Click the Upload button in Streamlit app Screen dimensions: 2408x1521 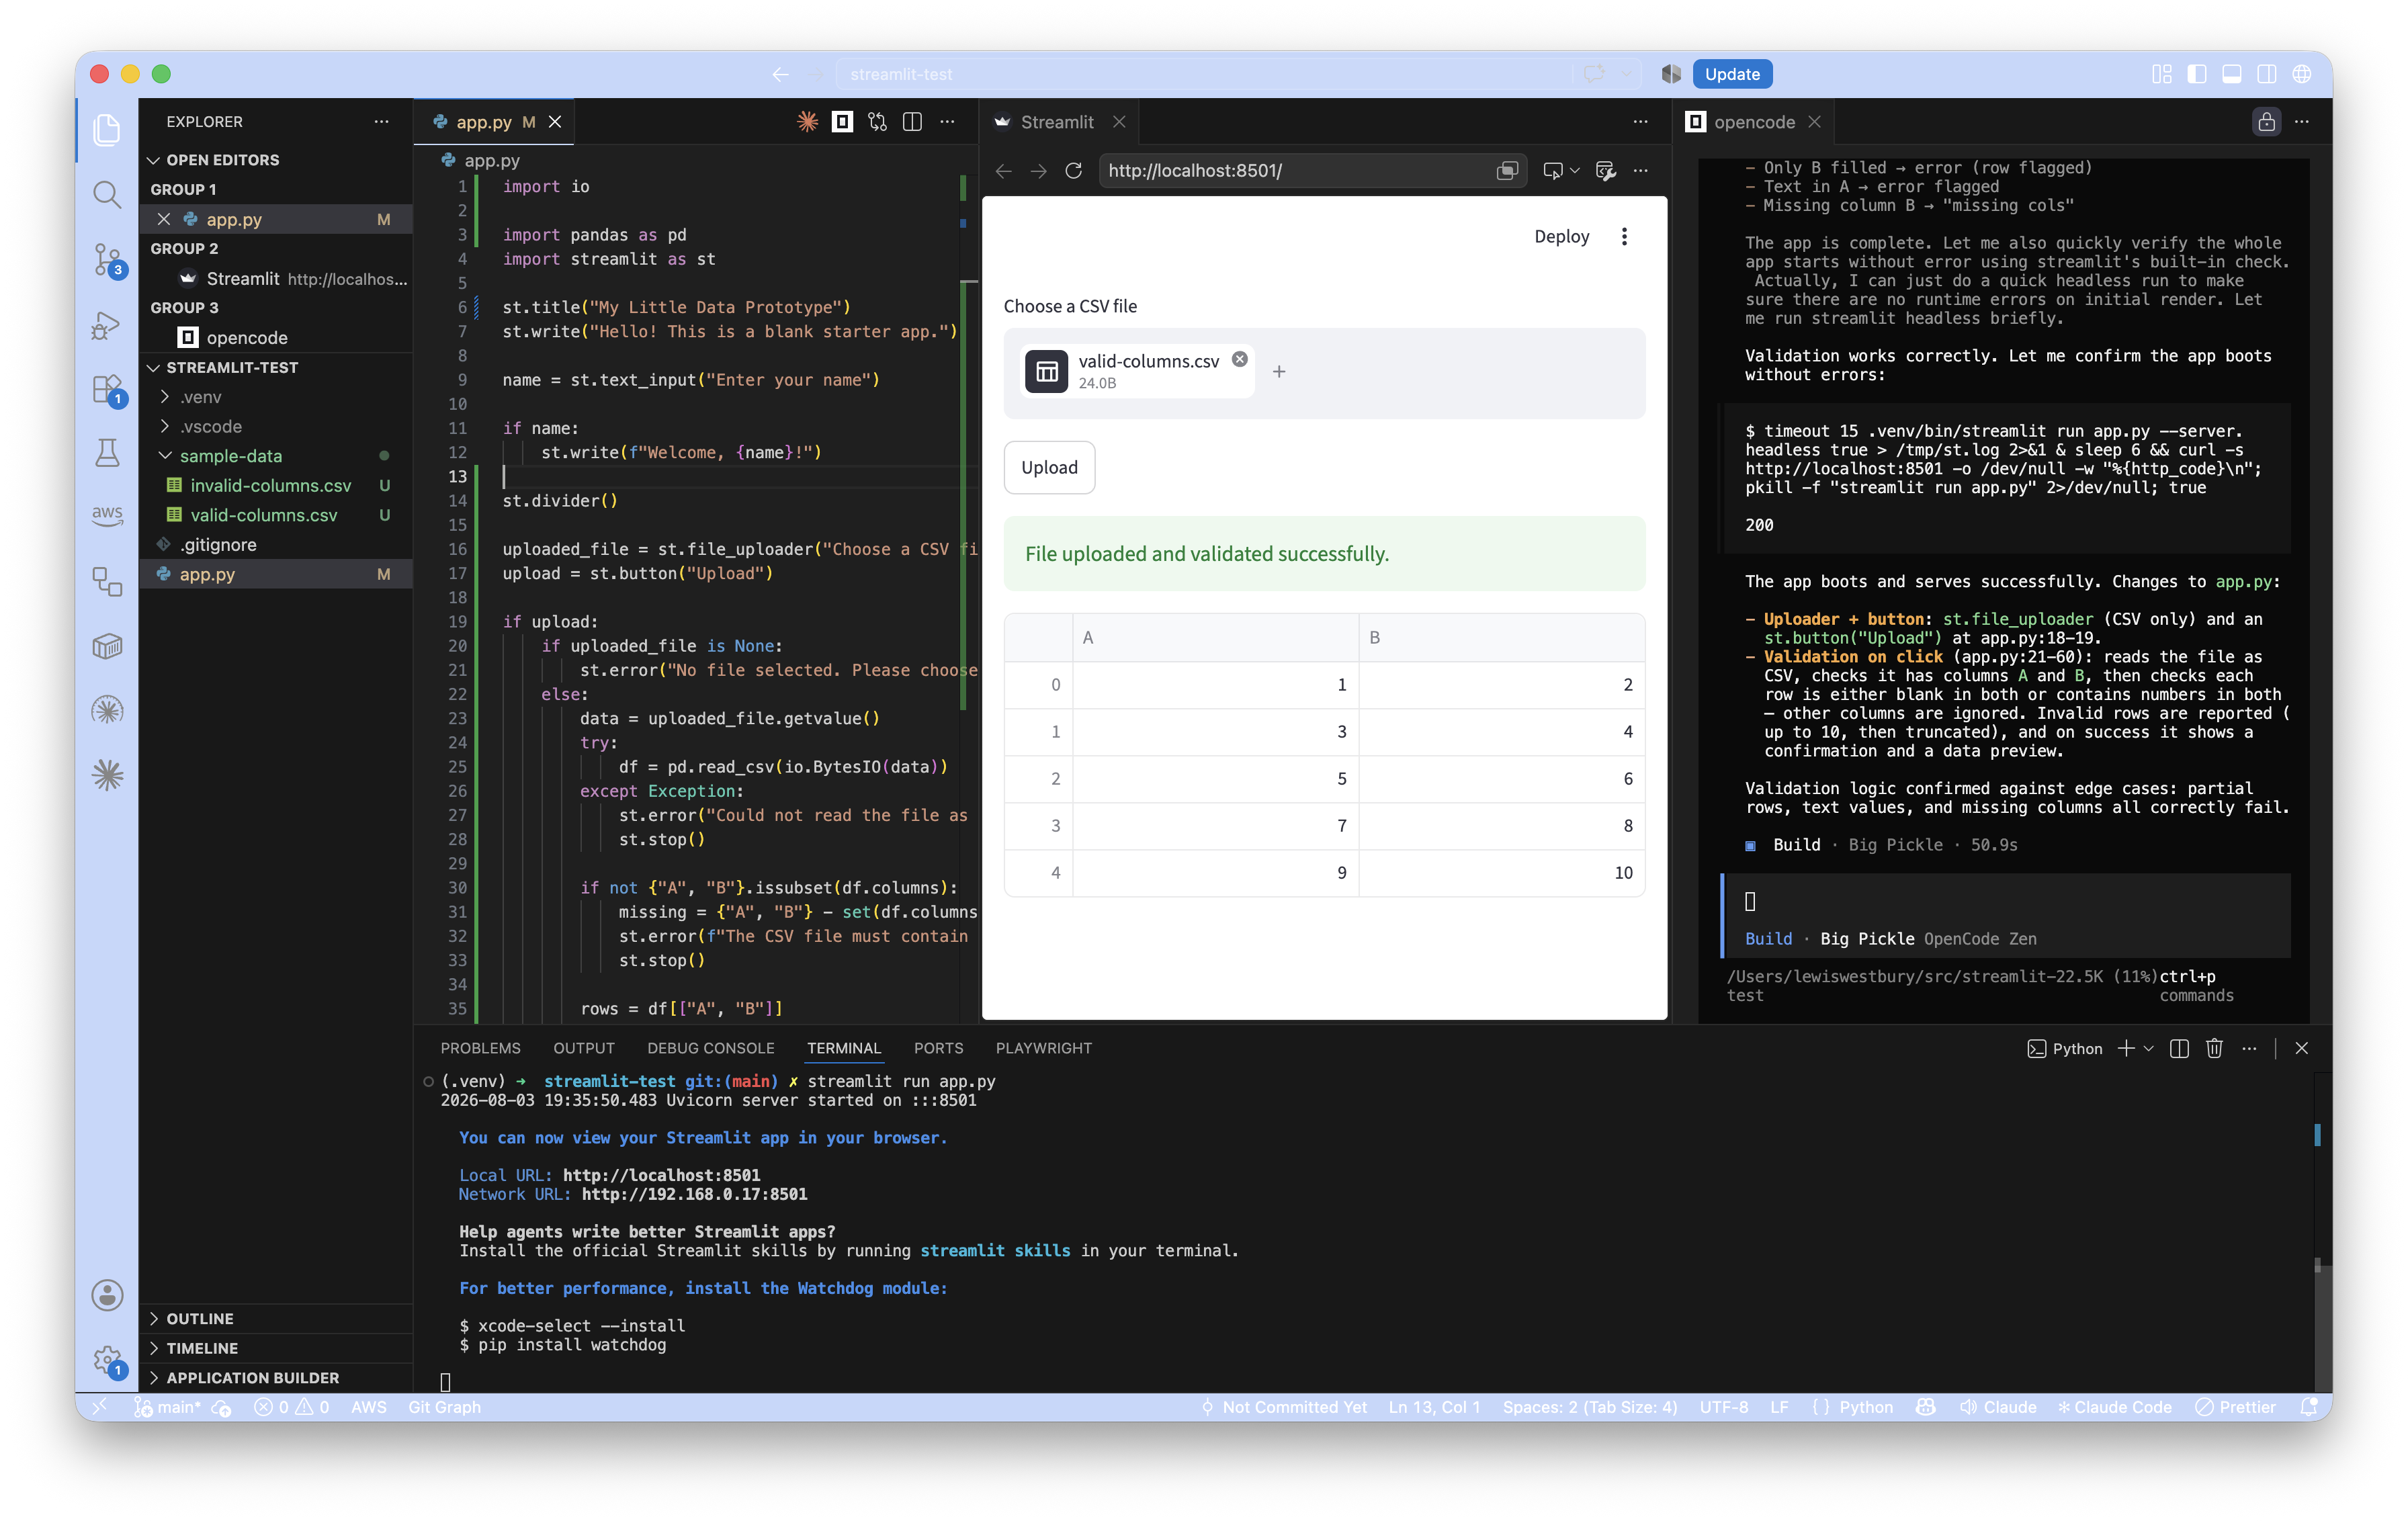tap(1049, 467)
